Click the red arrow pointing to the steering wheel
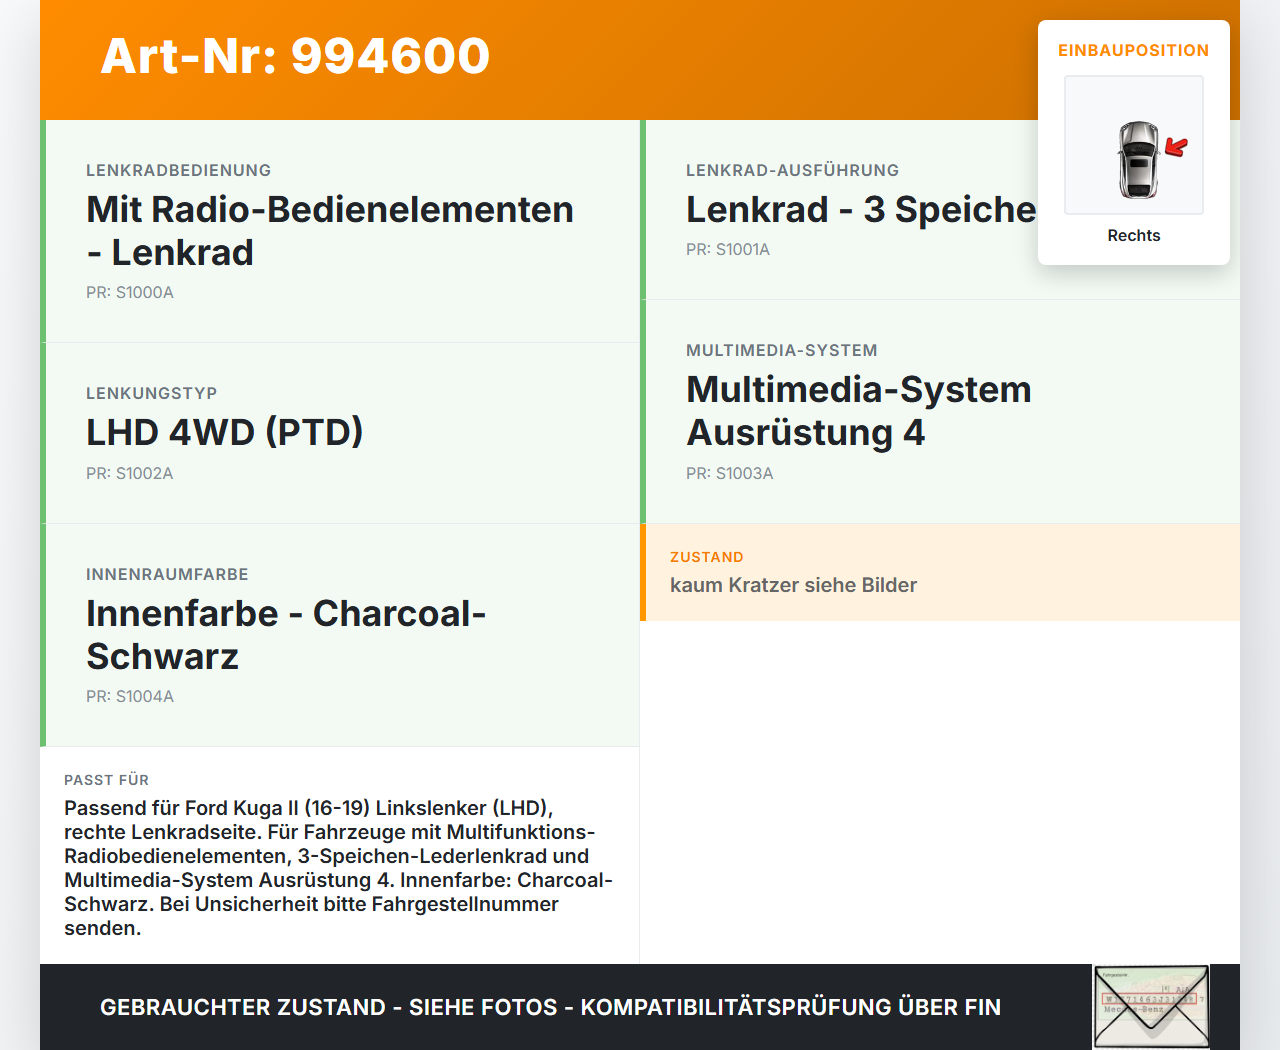 coord(1175,146)
